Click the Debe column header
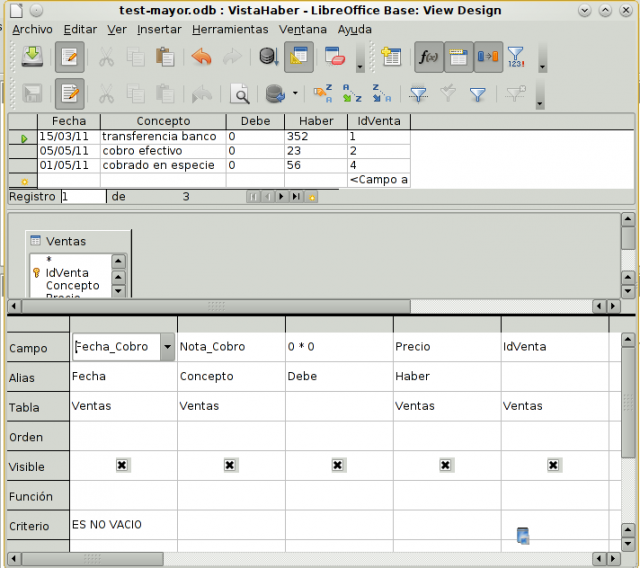Viewport: 640px width, 568px height. (256, 121)
